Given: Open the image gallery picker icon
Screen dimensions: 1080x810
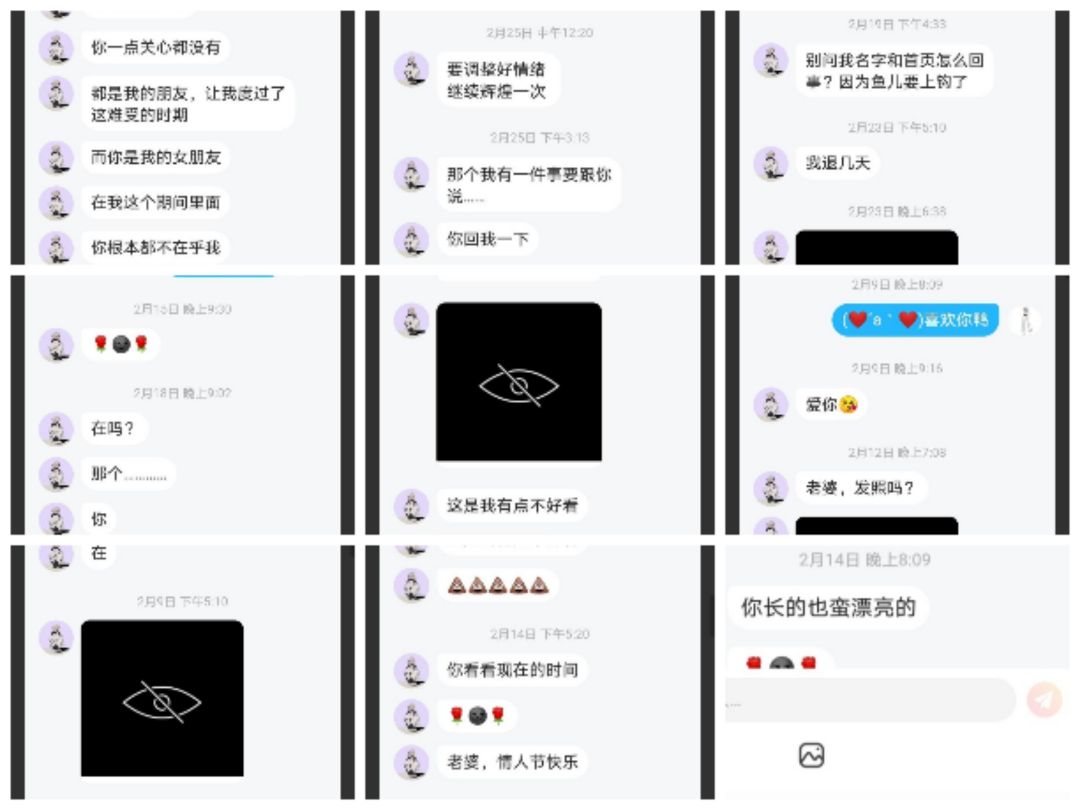Looking at the screenshot, I should tap(811, 756).
